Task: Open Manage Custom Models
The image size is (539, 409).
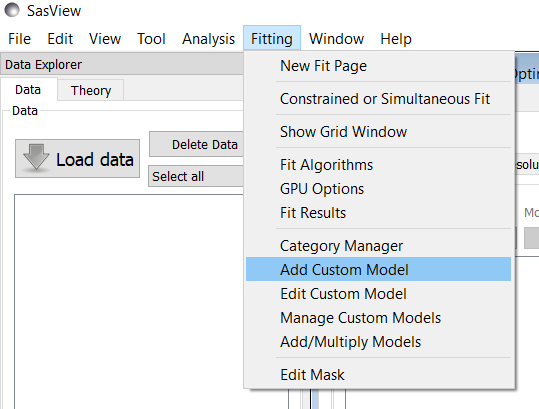Action: click(x=378, y=318)
